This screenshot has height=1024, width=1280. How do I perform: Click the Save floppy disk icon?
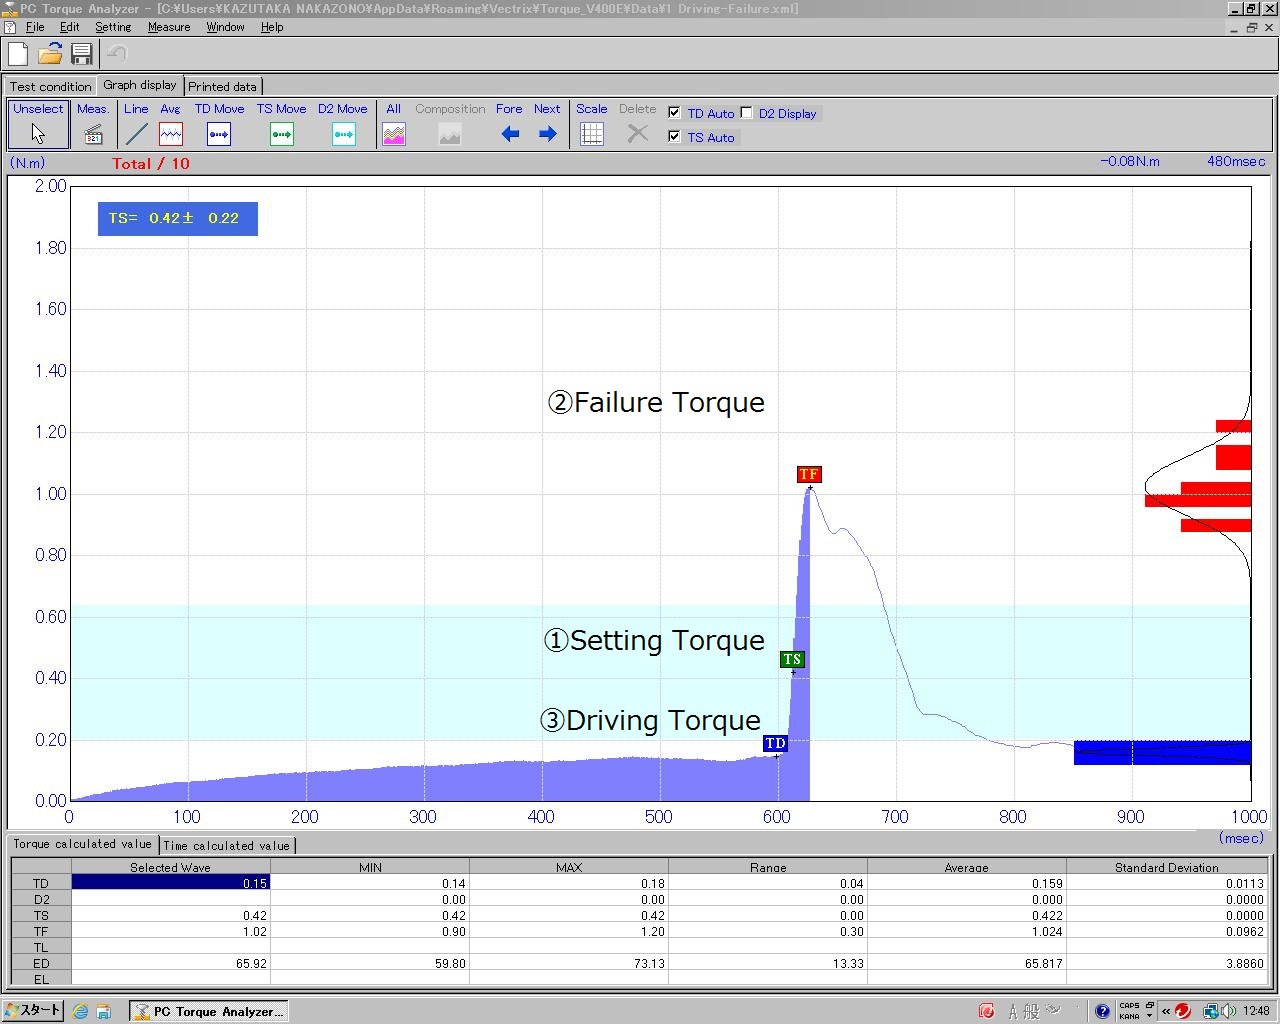point(82,54)
